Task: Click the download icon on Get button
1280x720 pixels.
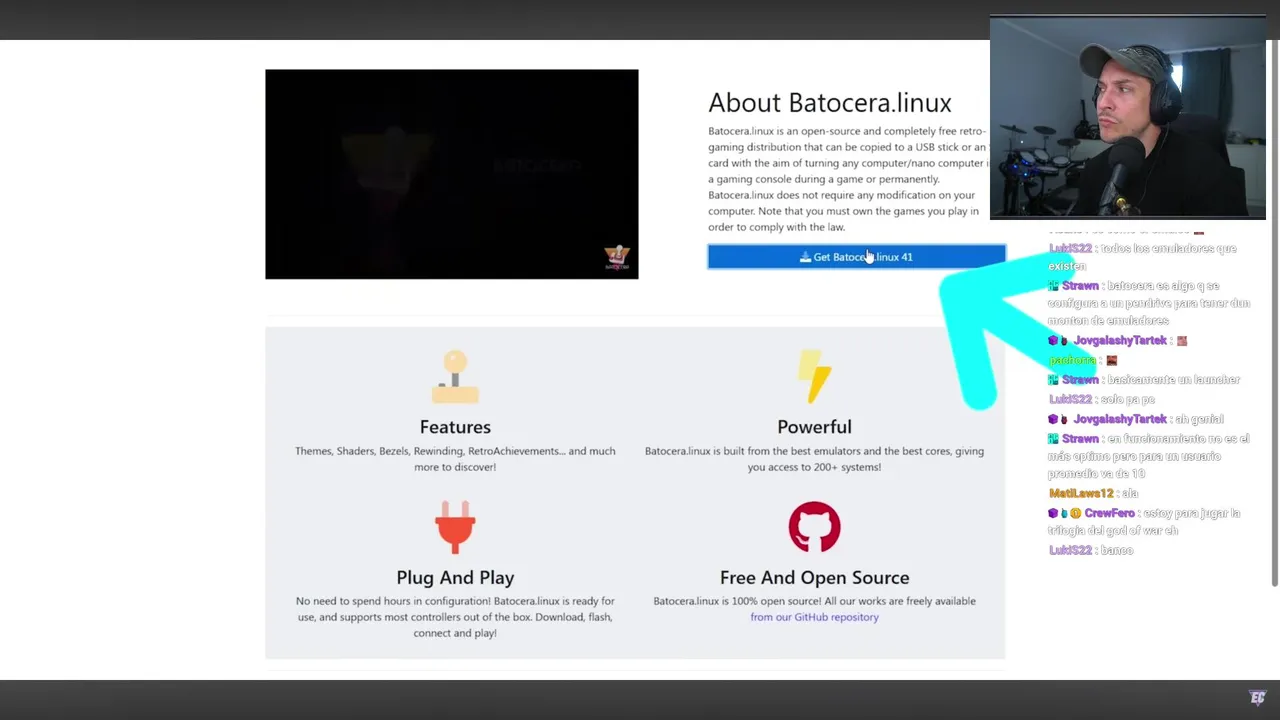Action: (805, 257)
